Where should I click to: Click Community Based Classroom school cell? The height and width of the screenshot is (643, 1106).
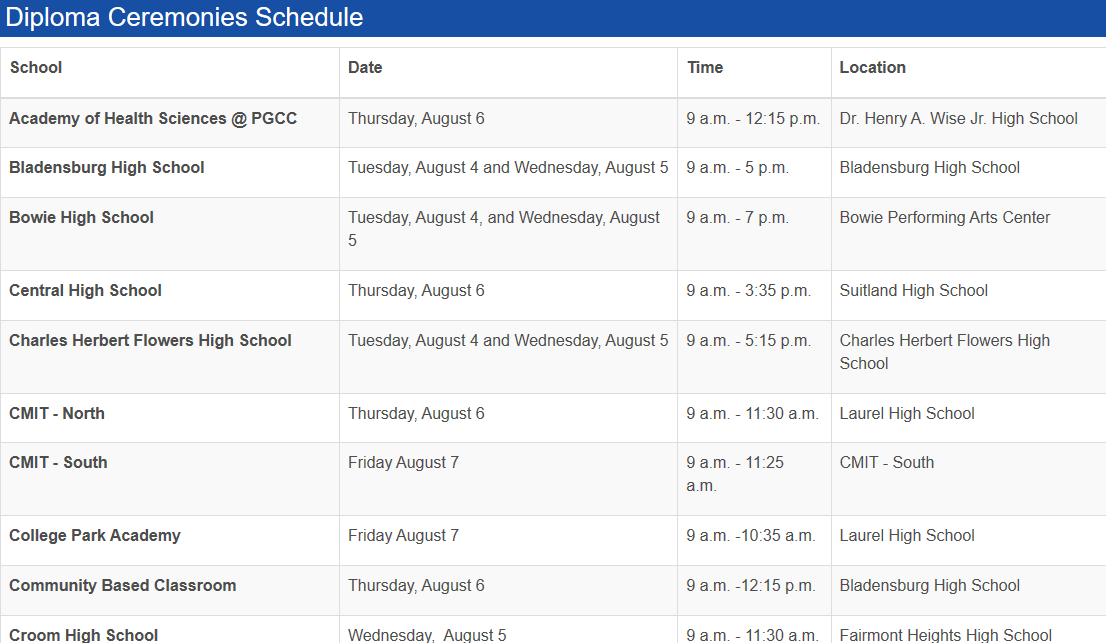click(x=123, y=586)
